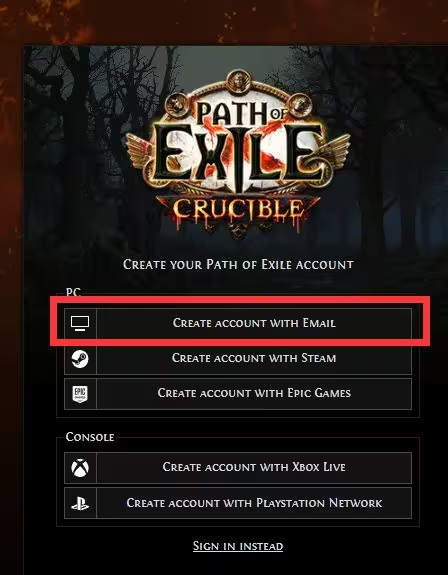
Task: Click the Create your Path of Exile account heading
Action: click(238, 264)
